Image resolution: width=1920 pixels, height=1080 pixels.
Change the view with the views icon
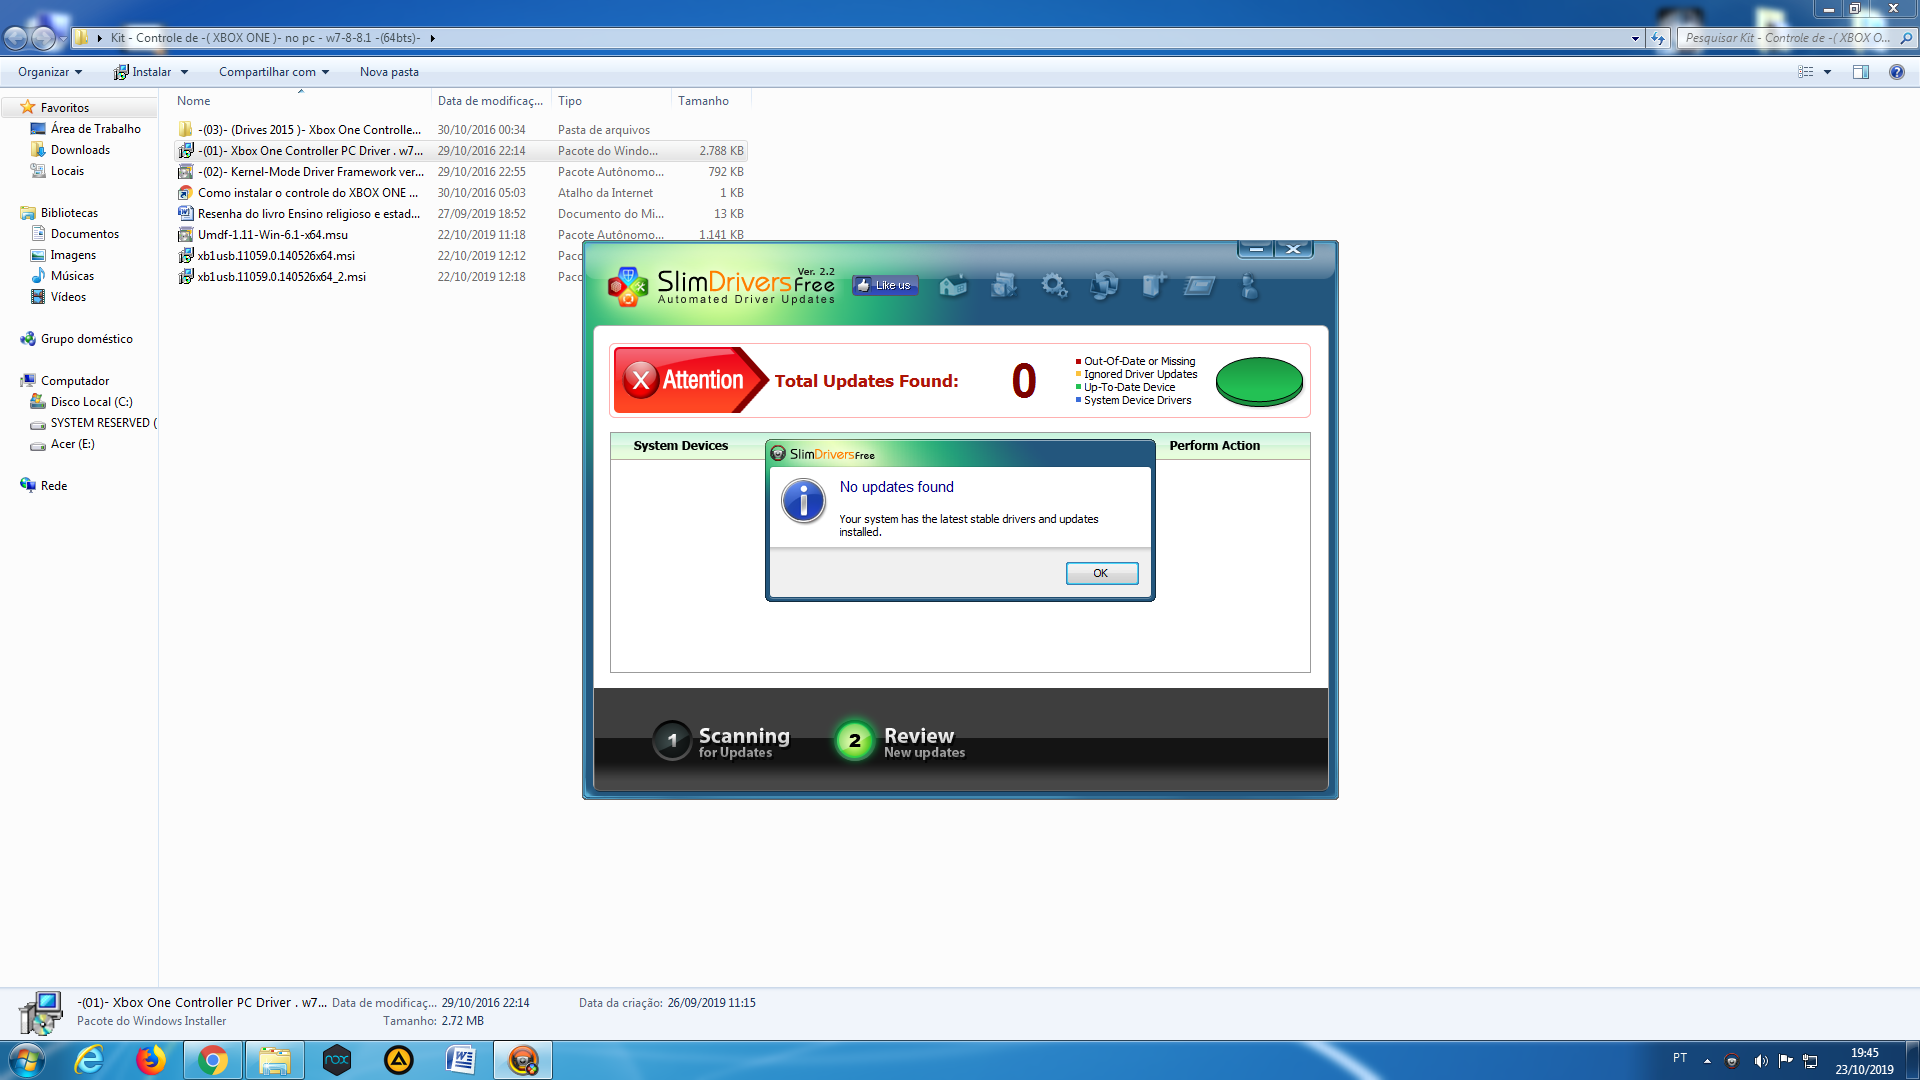pyautogui.click(x=1806, y=72)
